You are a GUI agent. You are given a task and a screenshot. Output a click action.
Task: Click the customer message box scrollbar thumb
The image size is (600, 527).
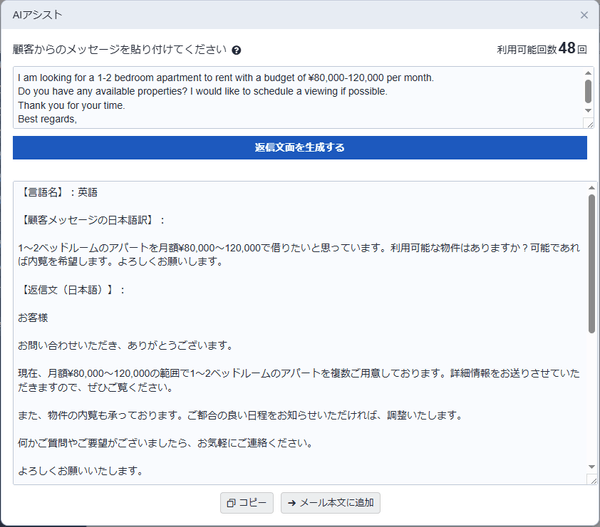588,90
